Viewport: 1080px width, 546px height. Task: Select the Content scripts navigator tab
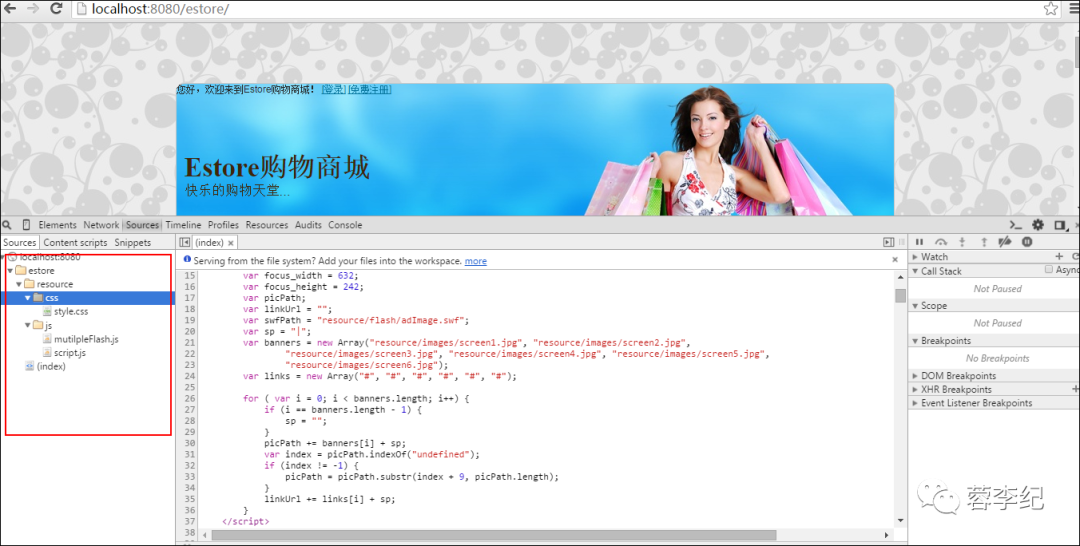click(x=75, y=242)
